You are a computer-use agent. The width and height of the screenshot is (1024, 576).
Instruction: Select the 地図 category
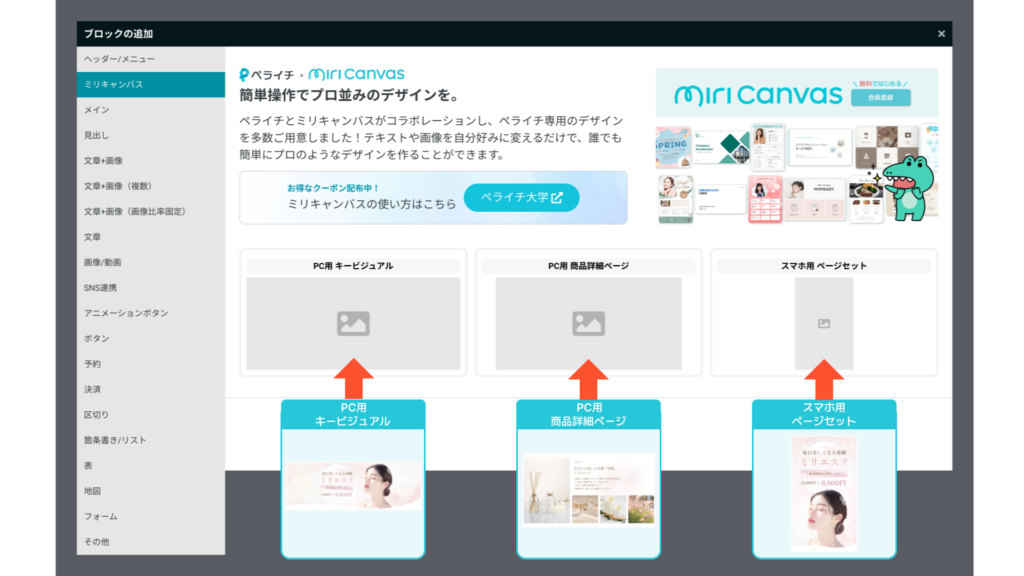(151, 492)
